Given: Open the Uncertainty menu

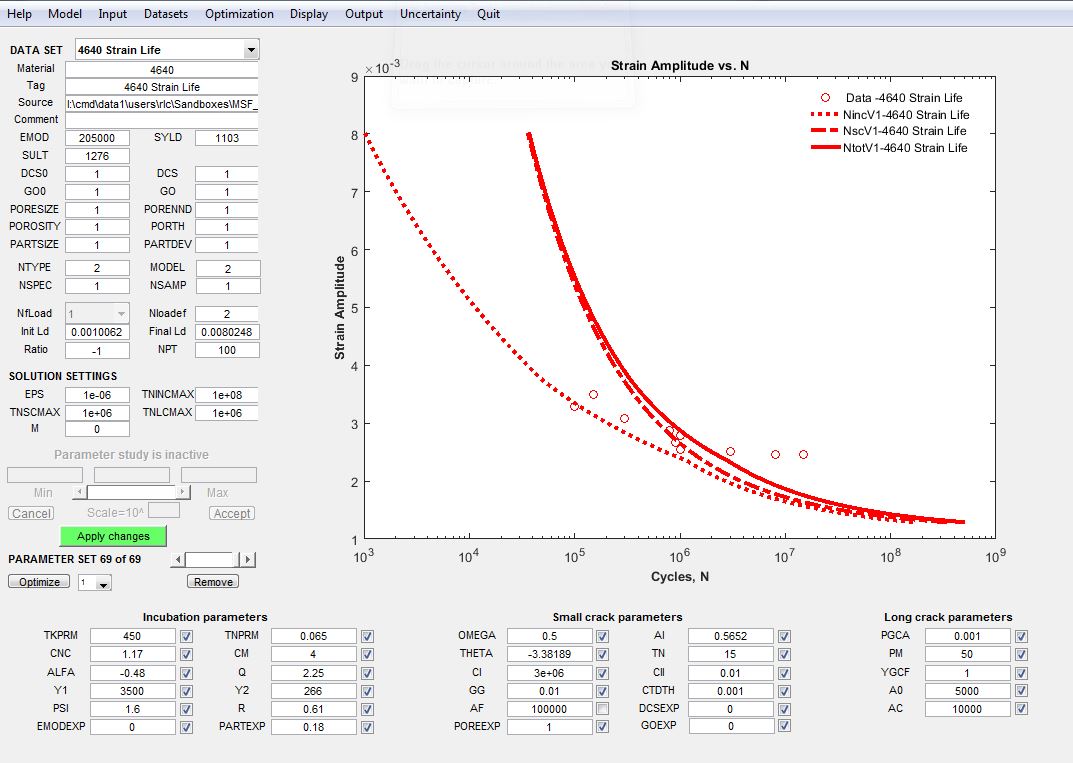Looking at the screenshot, I should coord(430,14).
